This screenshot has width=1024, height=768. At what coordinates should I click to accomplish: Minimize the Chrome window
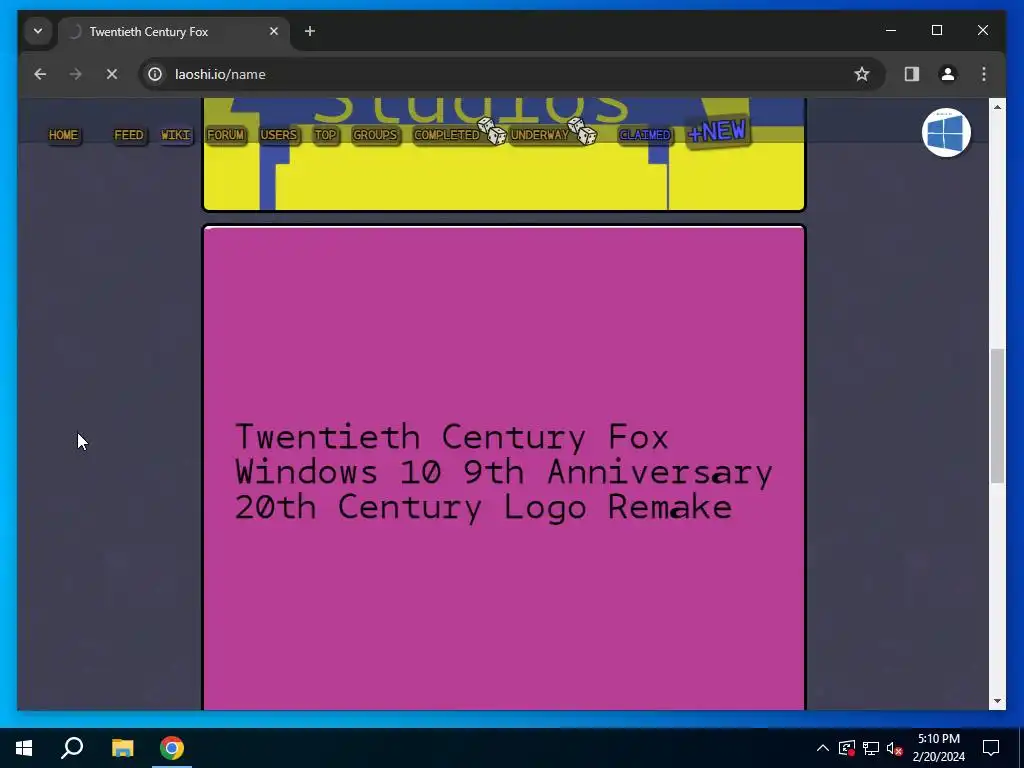click(x=891, y=31)
